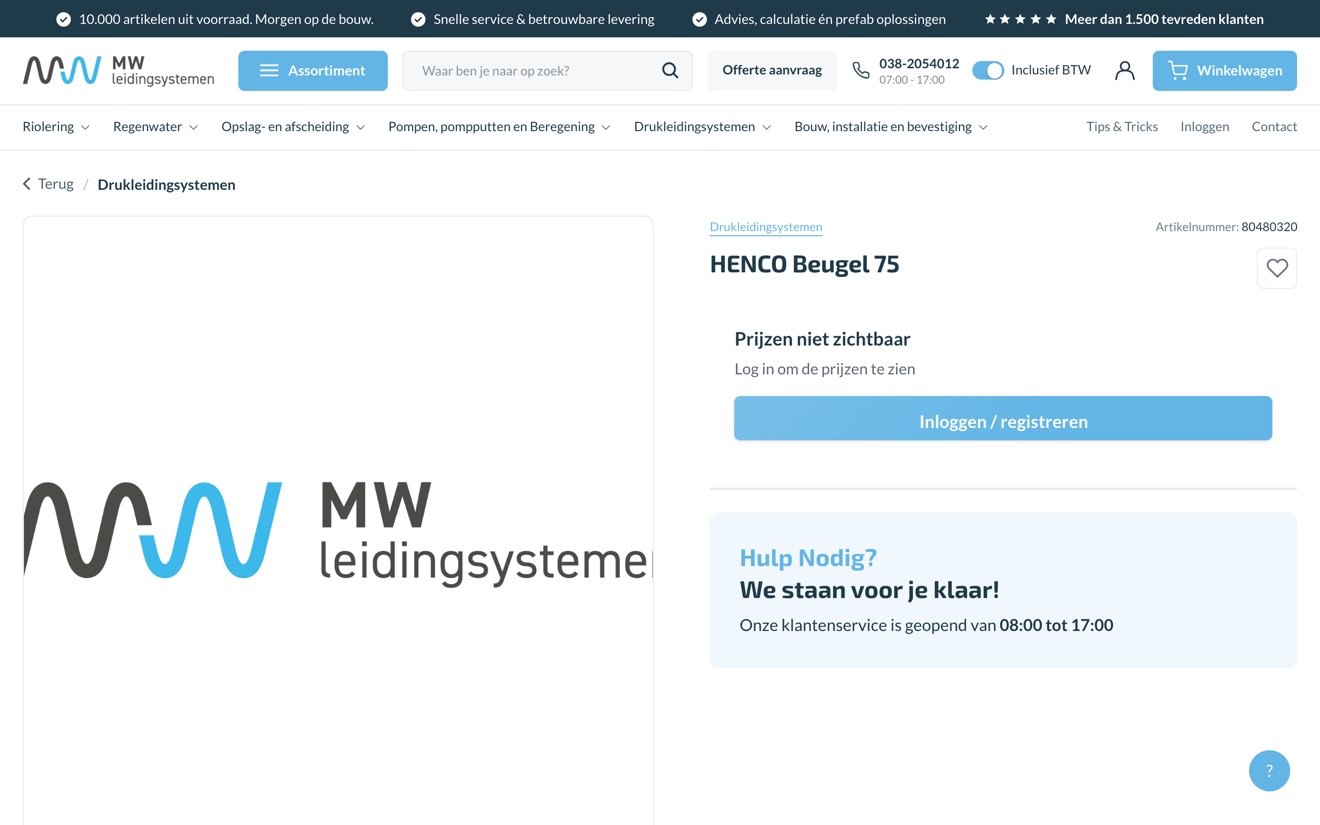1320x825 pixels.
Task: Click Drukleidingsystemen in the breadcrumb
Action: (x=166, y=185)
